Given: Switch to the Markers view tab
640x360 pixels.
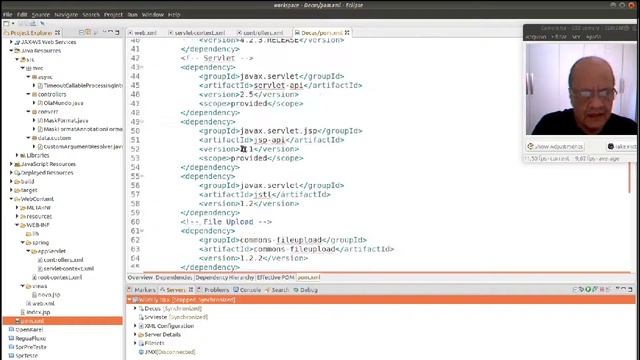Looking at the screenshot, I should [142, 290].
